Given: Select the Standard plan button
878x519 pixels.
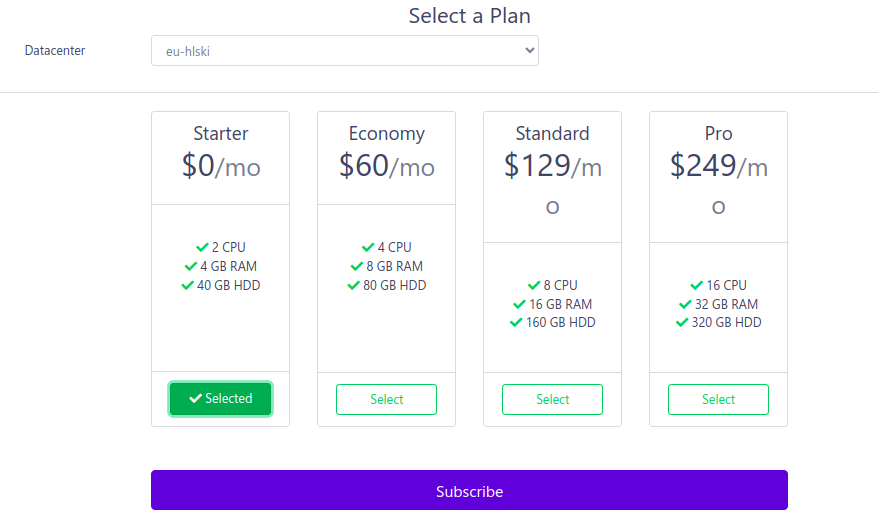Looking at the screenshot, I should click(x=552, y=399).
